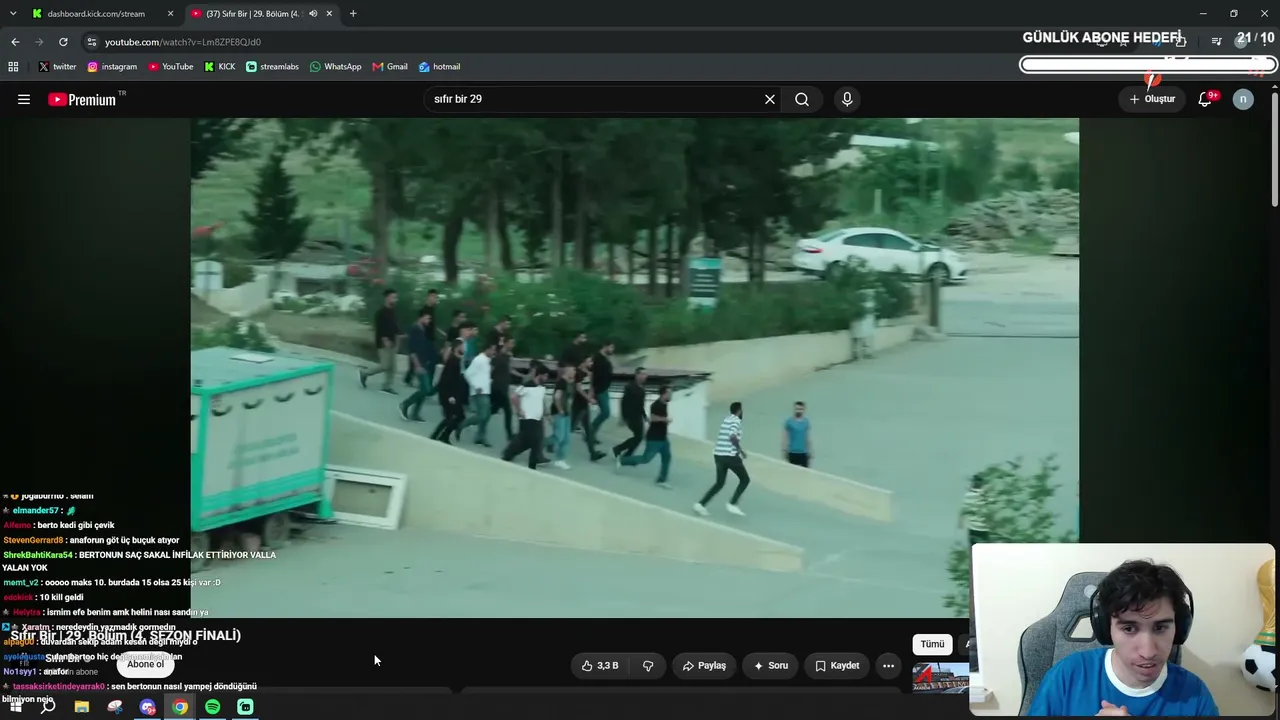This screenshot has height=720, width=1280.
Task: Go back with the browser back arrow
Action: coord(15,42)
